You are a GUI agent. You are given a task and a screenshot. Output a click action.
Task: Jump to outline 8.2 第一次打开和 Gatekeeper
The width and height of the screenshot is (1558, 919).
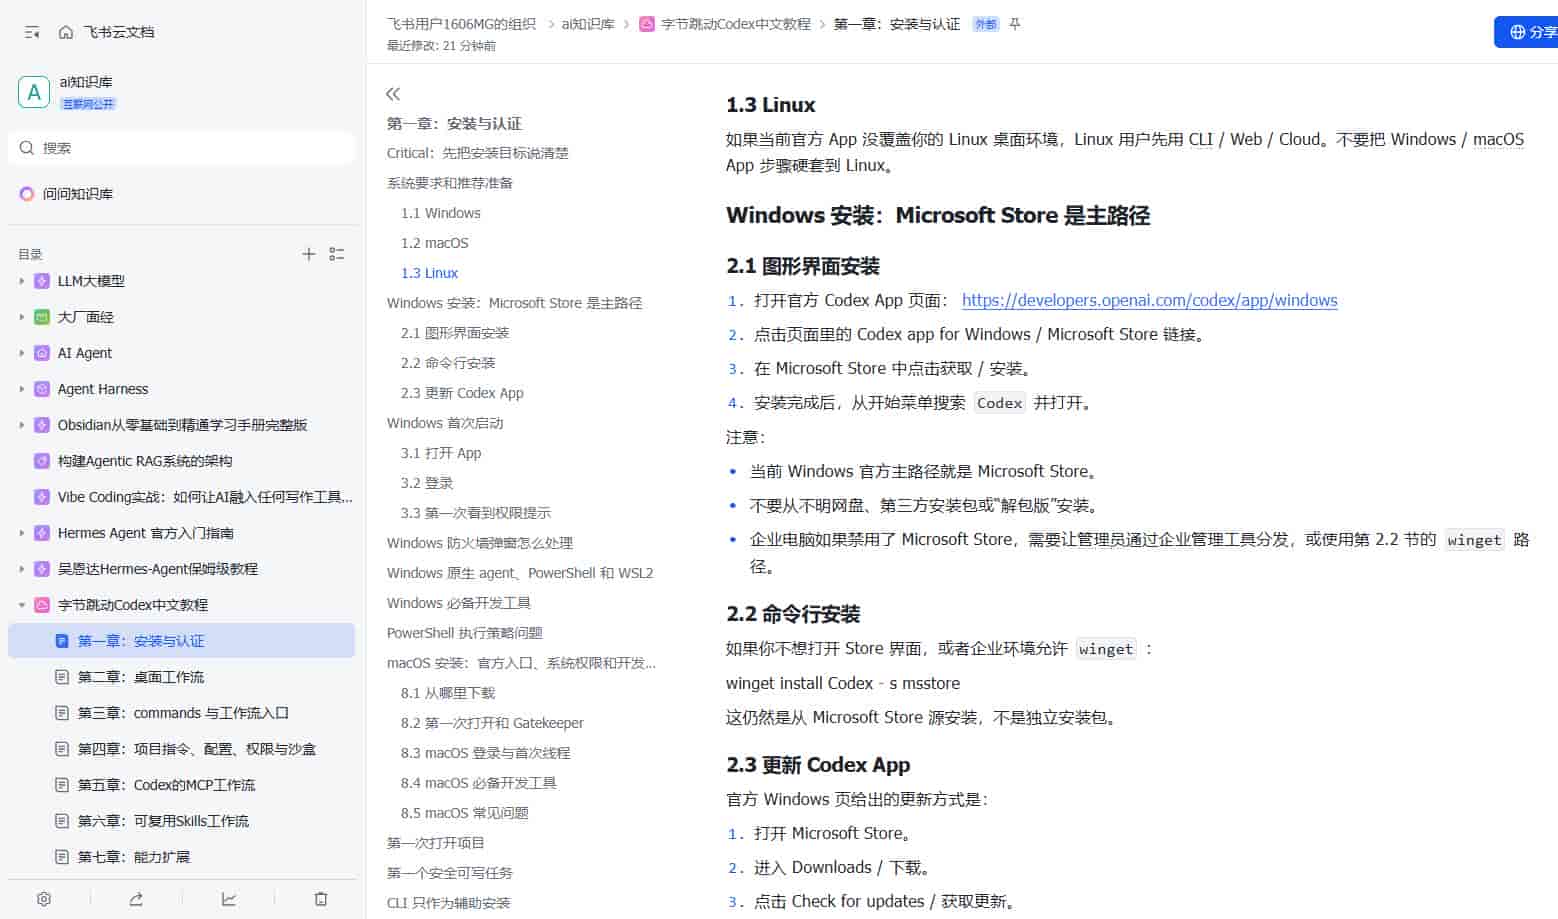pos(492,723)
